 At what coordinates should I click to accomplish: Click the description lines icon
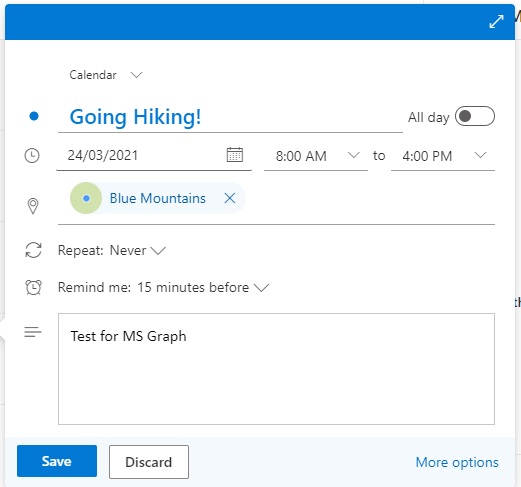[33, 332]
